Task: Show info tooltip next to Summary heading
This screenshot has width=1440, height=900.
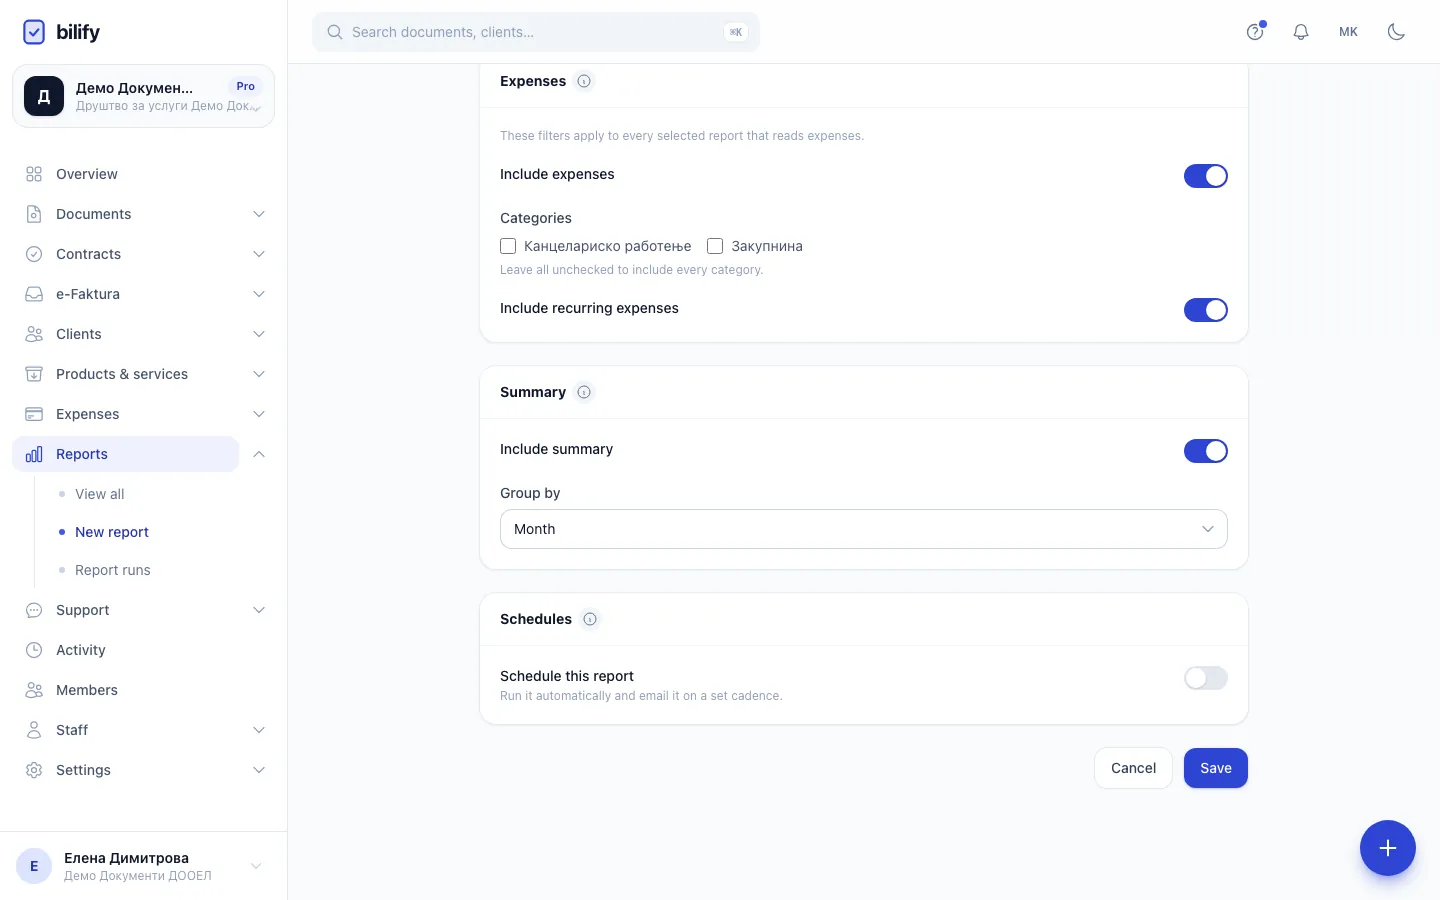Action: (x=584, y=392)
